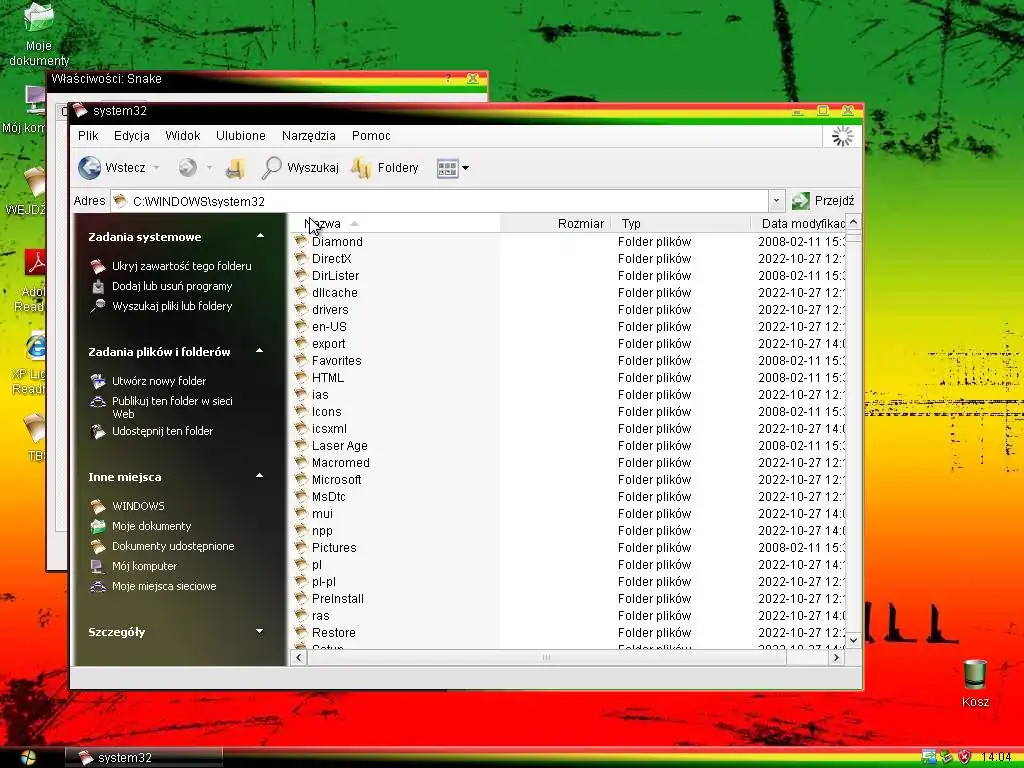1024x768 pixels.
Task: Click folder icon next to Macromed
Action: tap(300, 462)
